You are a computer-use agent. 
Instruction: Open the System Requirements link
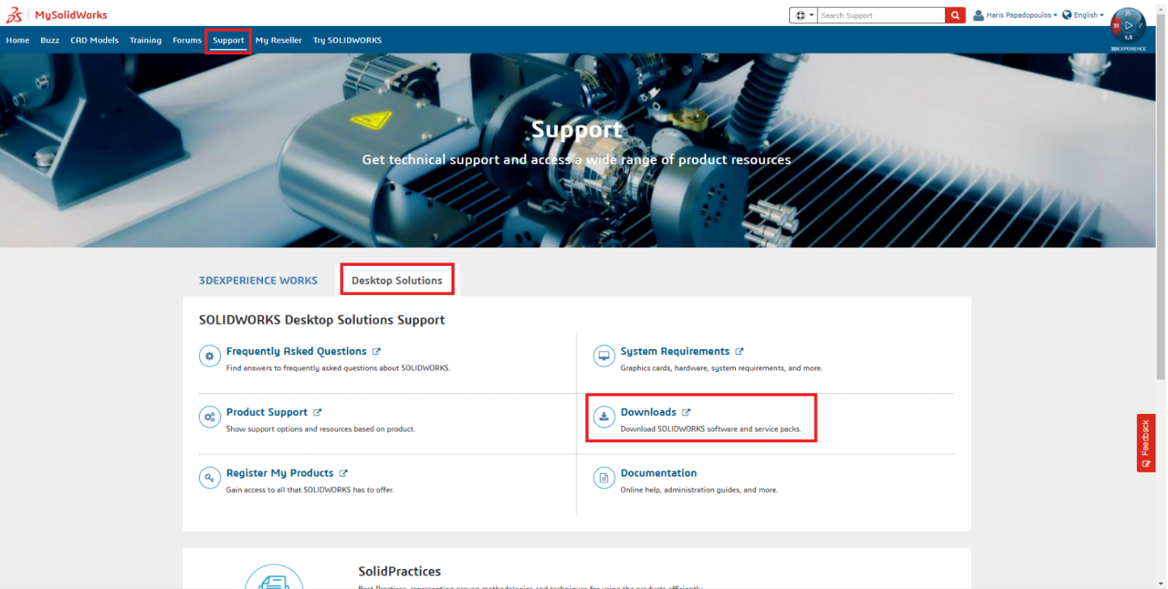click(674, 351)
